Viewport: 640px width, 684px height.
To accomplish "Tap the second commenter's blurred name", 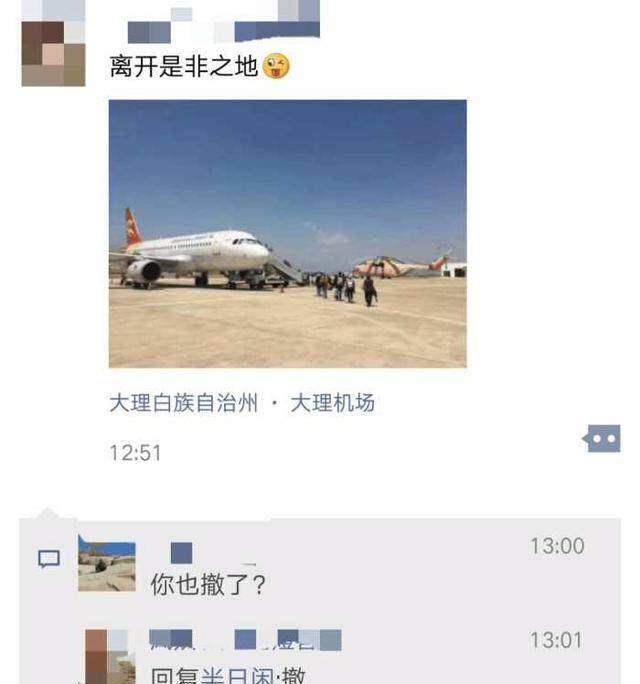I will [x=245, y=640].
